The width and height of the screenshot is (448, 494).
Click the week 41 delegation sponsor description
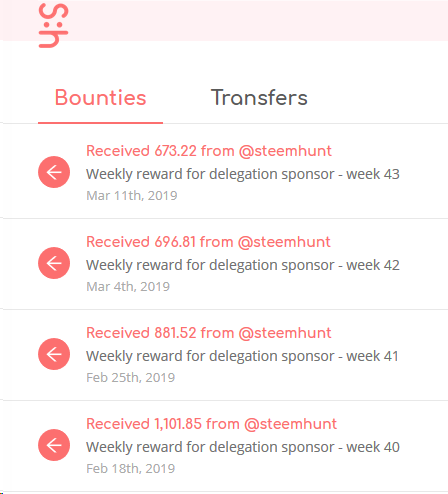[242, 356]
